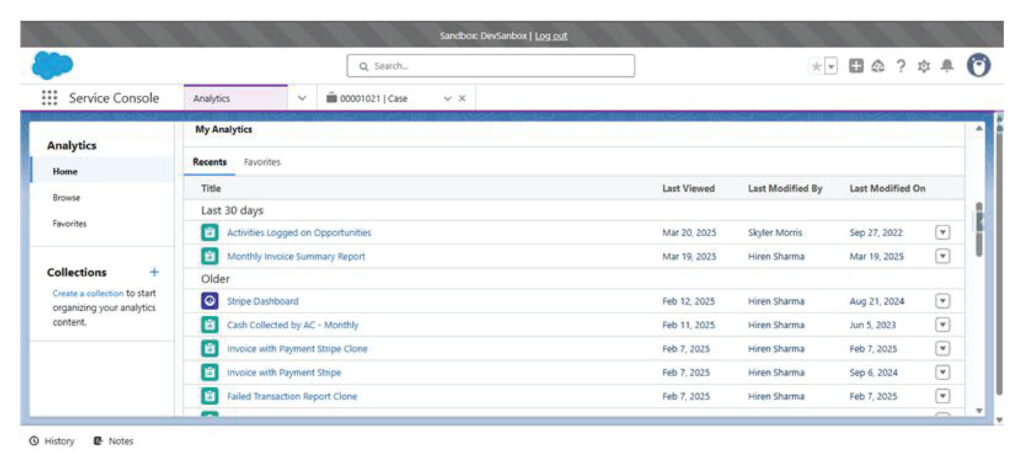Click the Last Modified On column header
This screenshot has height=472, width=1024.
[888, 189]
